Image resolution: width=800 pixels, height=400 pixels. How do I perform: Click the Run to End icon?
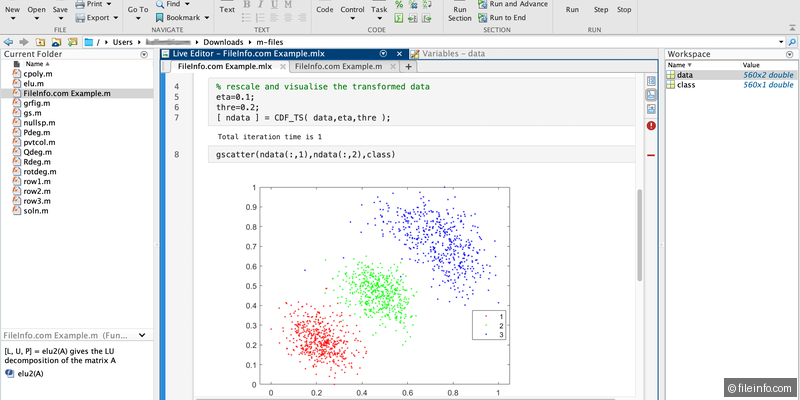pyautogui.click(x=483, y=18)
